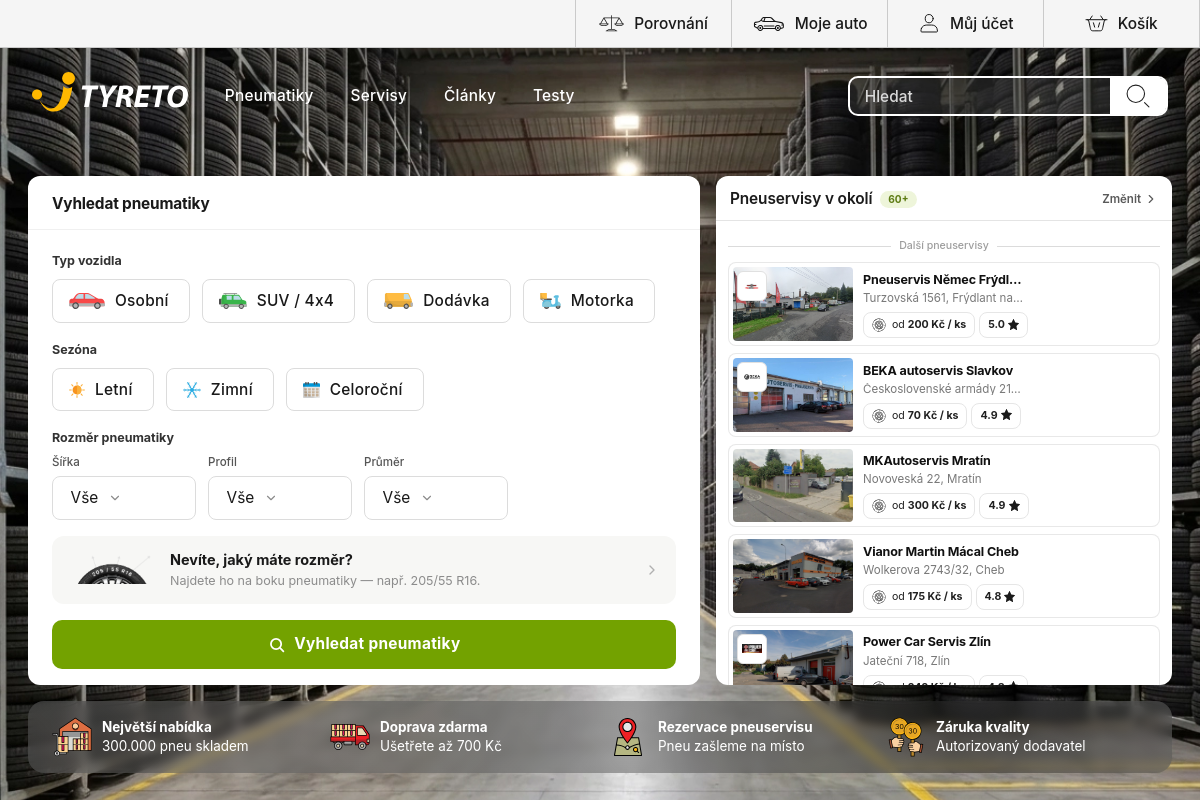Go to the Testy menu item

(554, 95)
